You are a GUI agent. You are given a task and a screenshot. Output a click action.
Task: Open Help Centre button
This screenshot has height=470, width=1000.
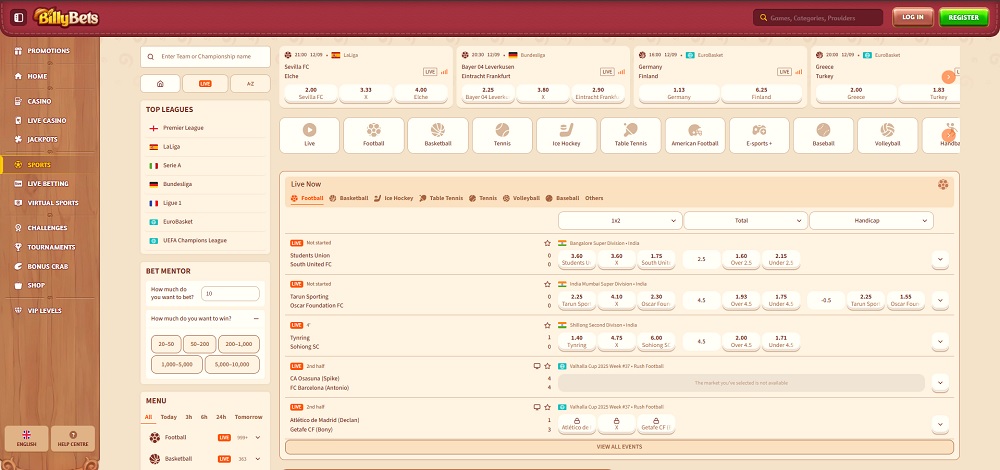[x=73, y=439]
